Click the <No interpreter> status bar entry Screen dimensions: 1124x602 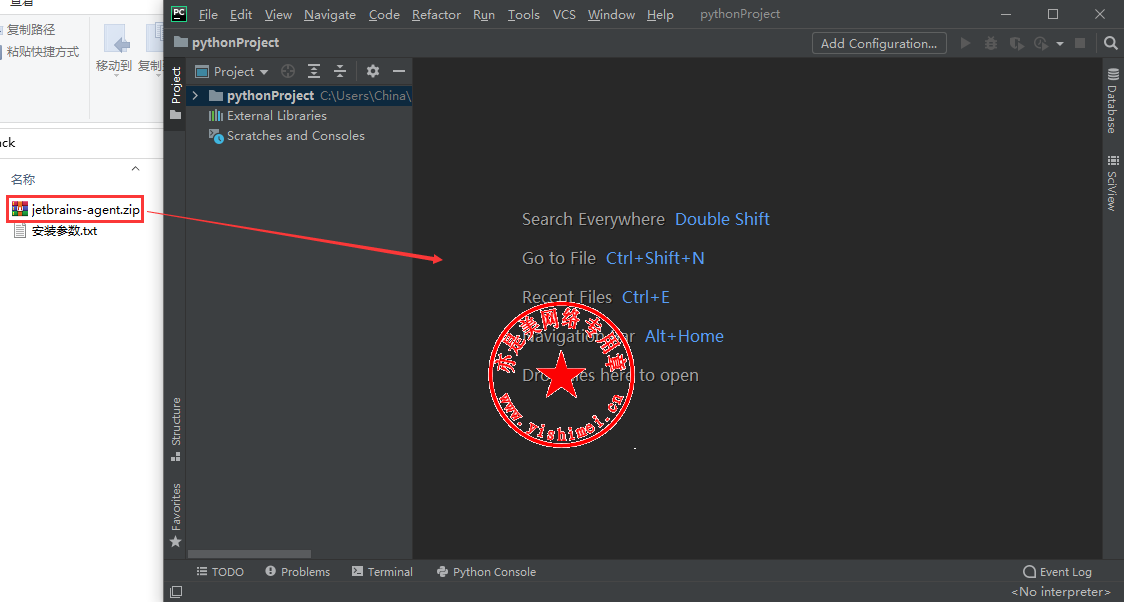[1060, 592]
